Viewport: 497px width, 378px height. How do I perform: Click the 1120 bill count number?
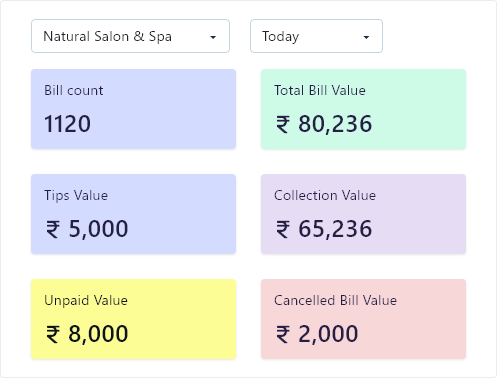67,124
